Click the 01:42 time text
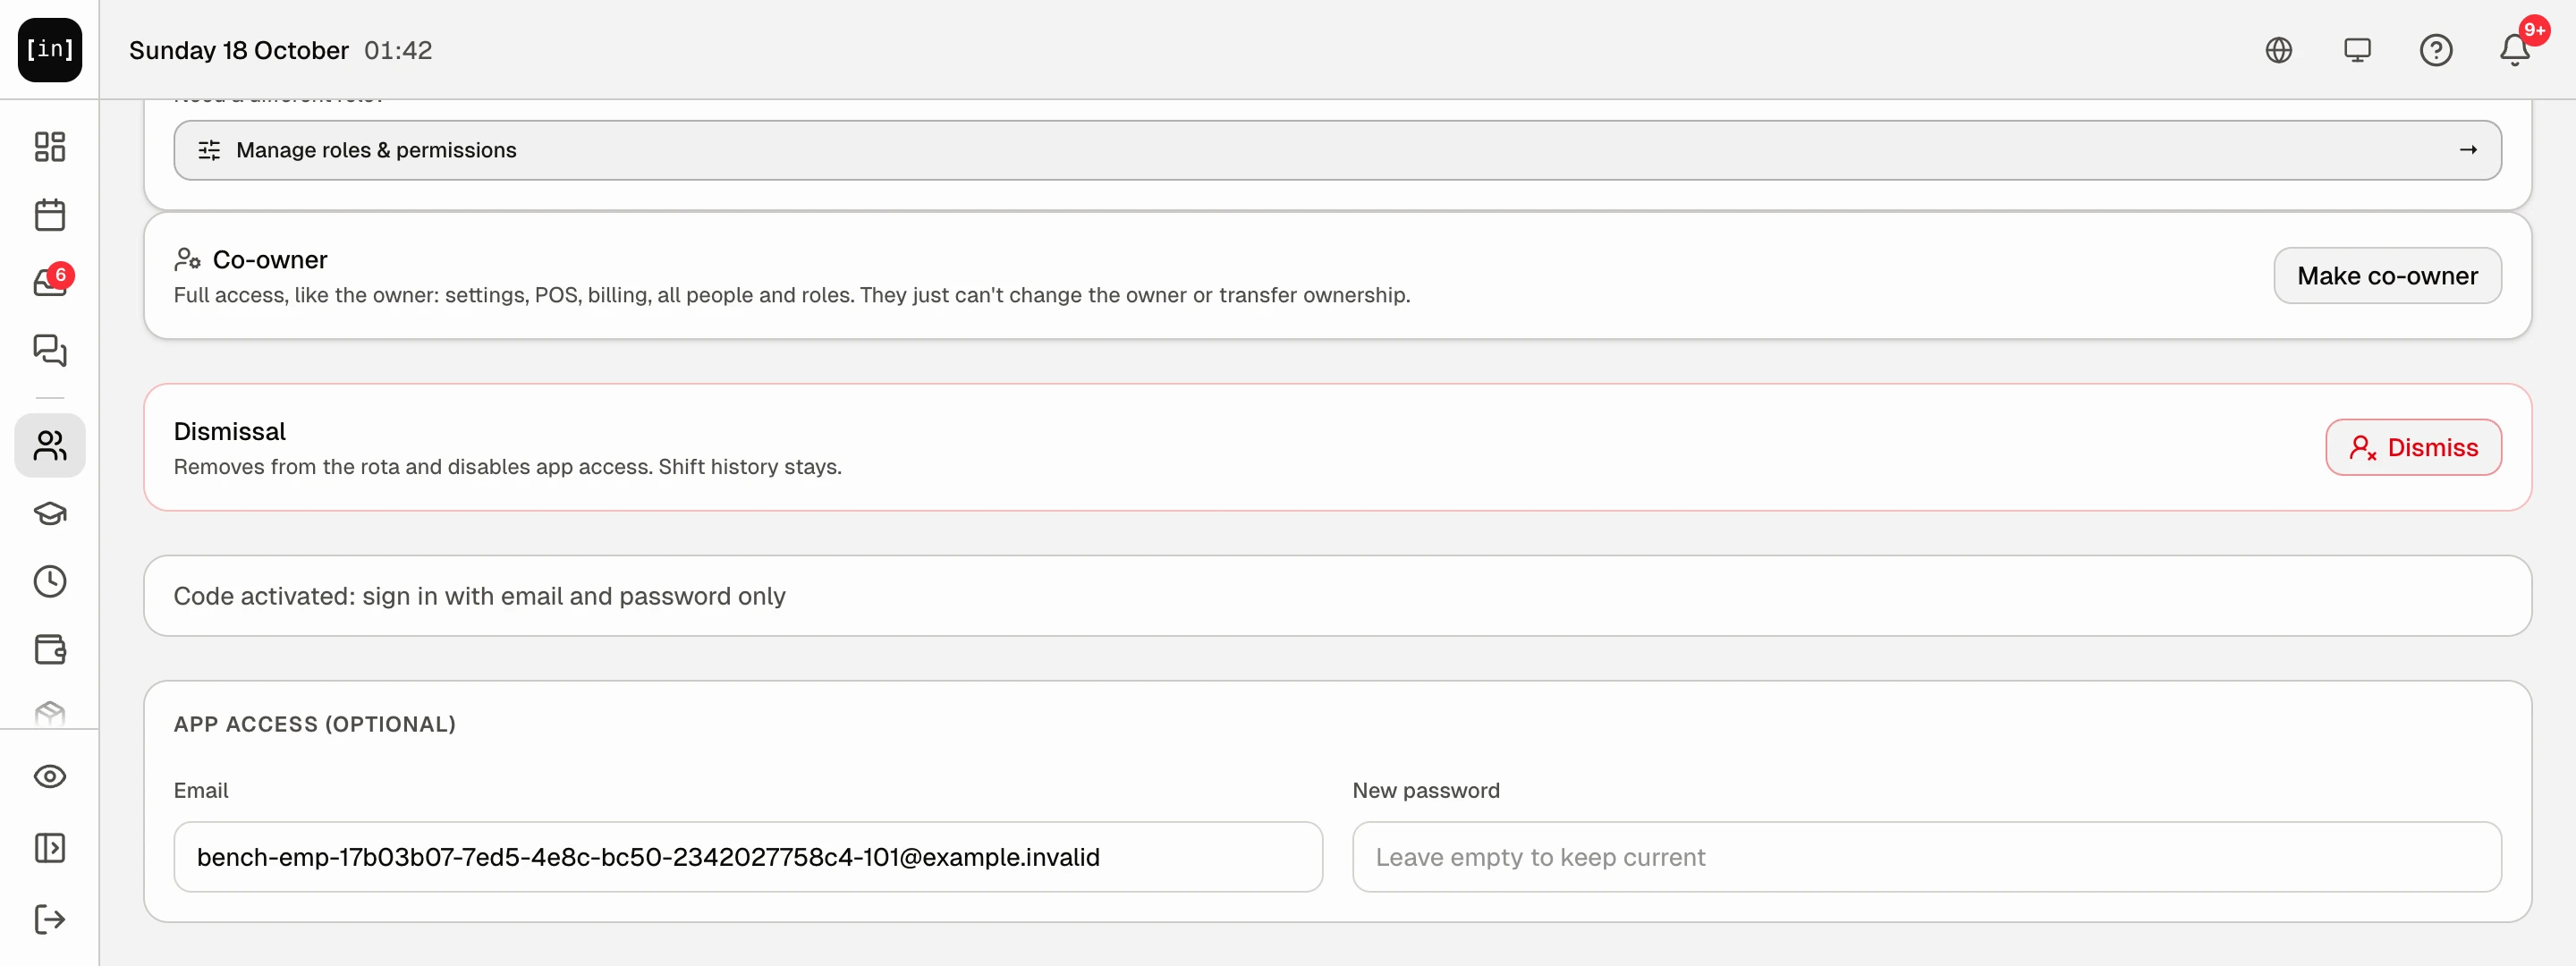Image resolution: width=2576 pixels, height=966 pixels. (x=398, y=50)
